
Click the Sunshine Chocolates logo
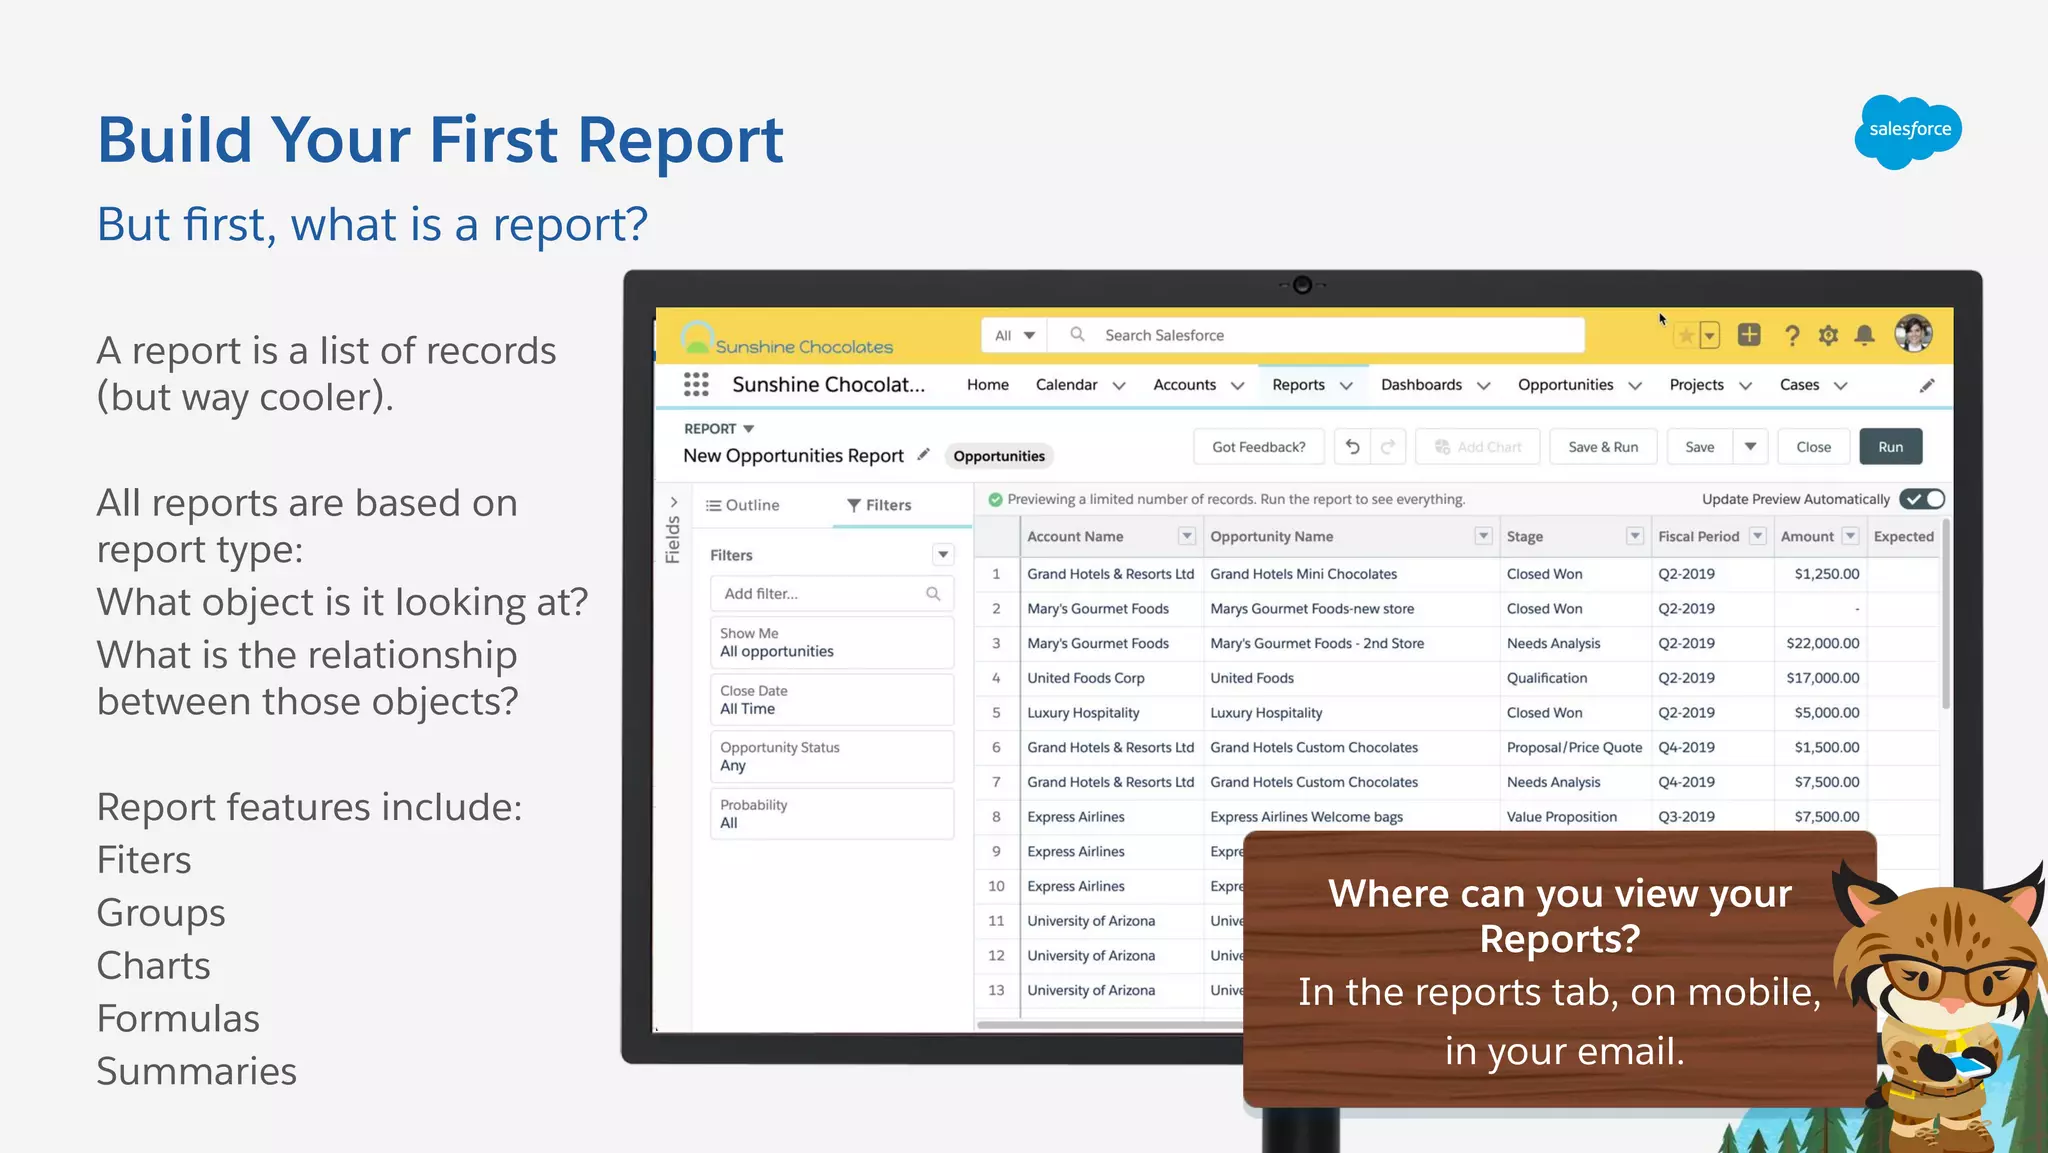click(x=787, y=339)
